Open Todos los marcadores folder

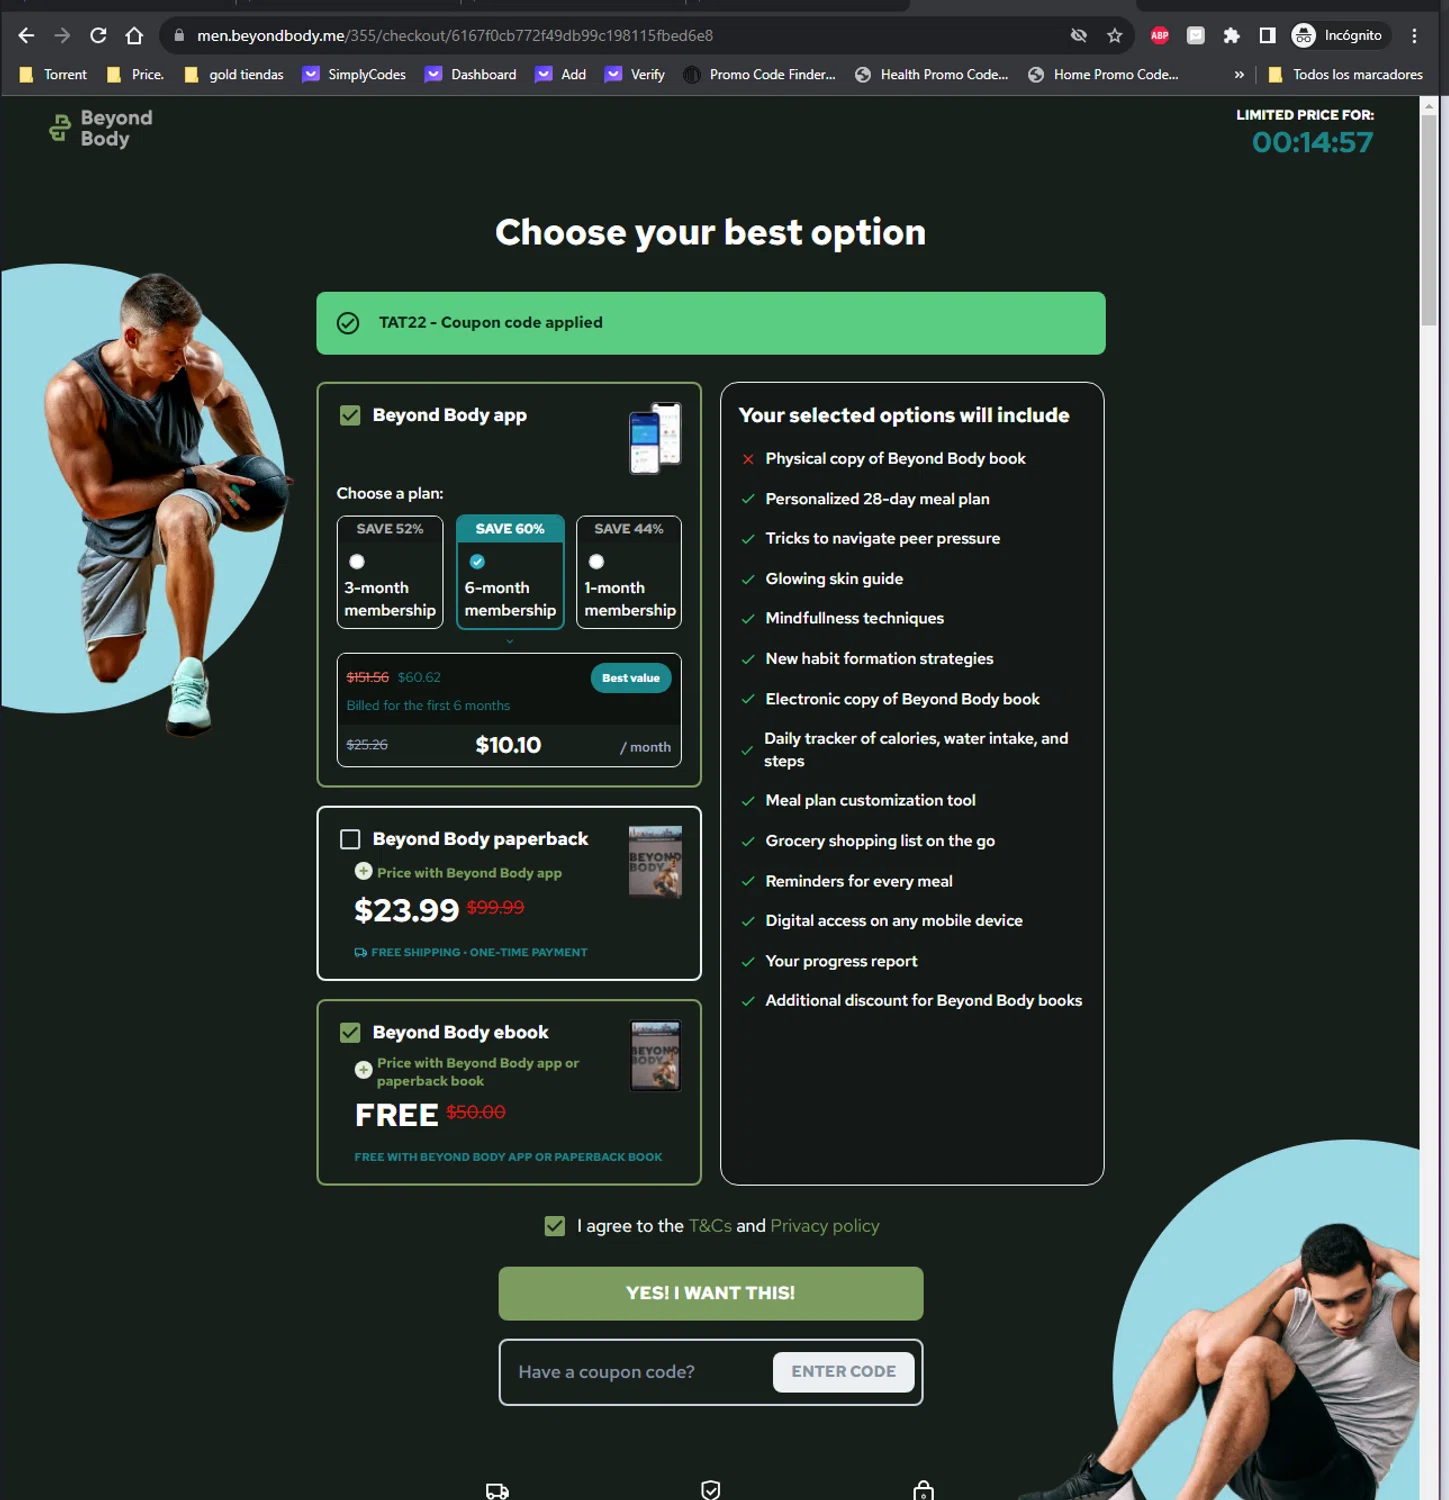point(1345,75)
